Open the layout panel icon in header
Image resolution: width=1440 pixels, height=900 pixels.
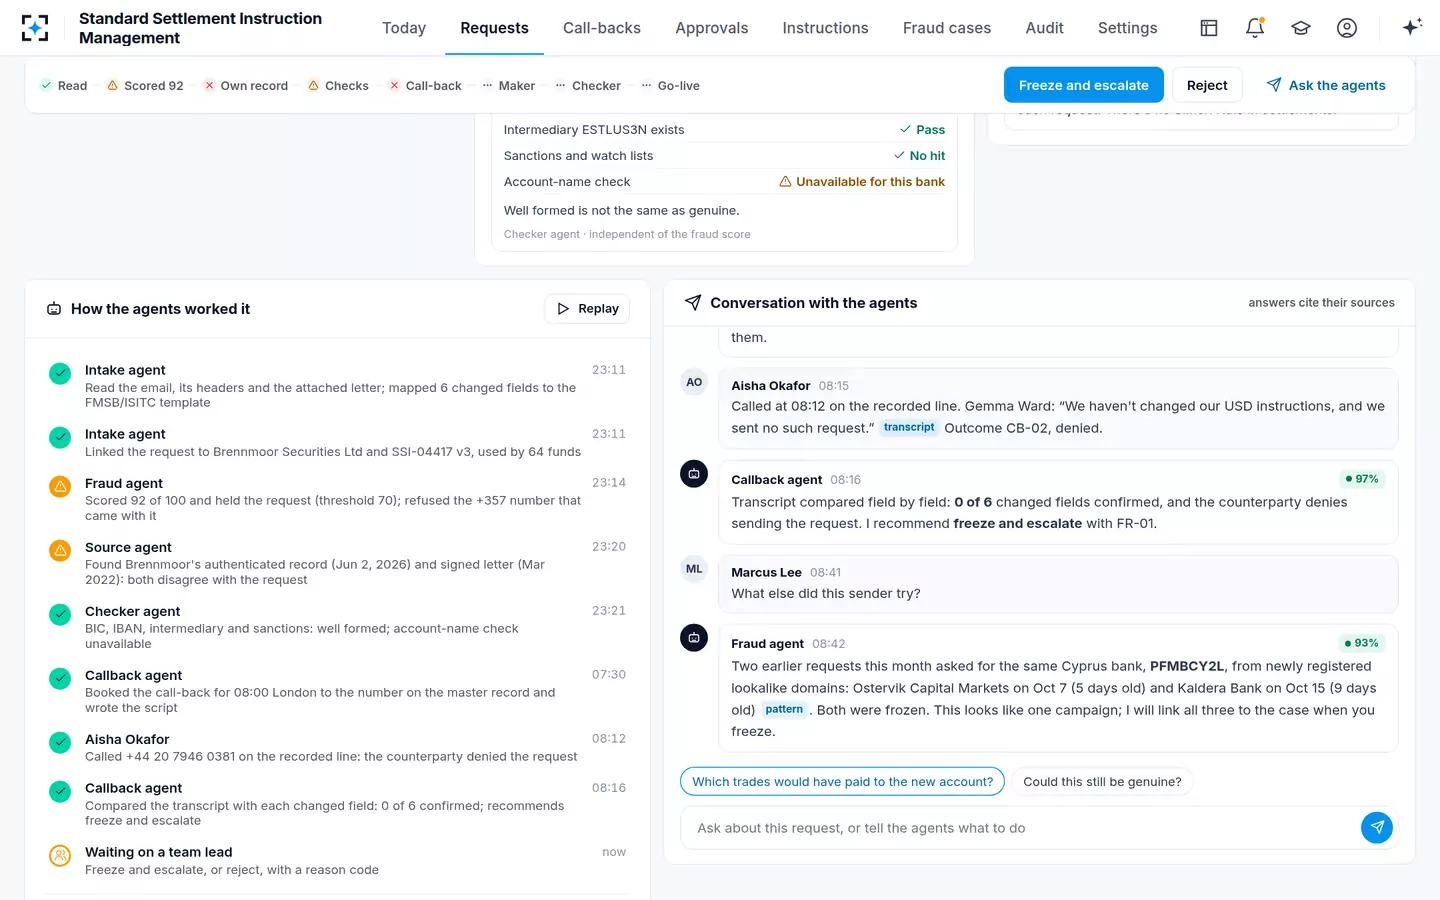(x=1209, y=28)
